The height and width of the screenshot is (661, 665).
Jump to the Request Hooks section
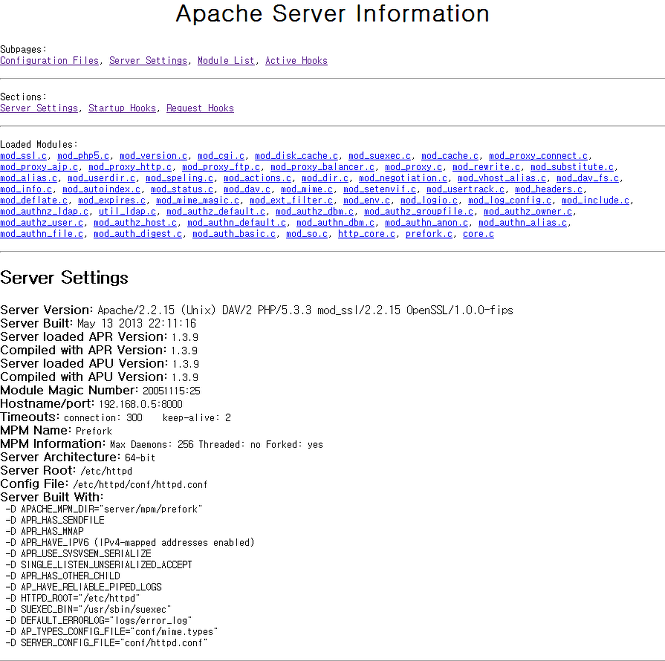(x=200, y=108)
